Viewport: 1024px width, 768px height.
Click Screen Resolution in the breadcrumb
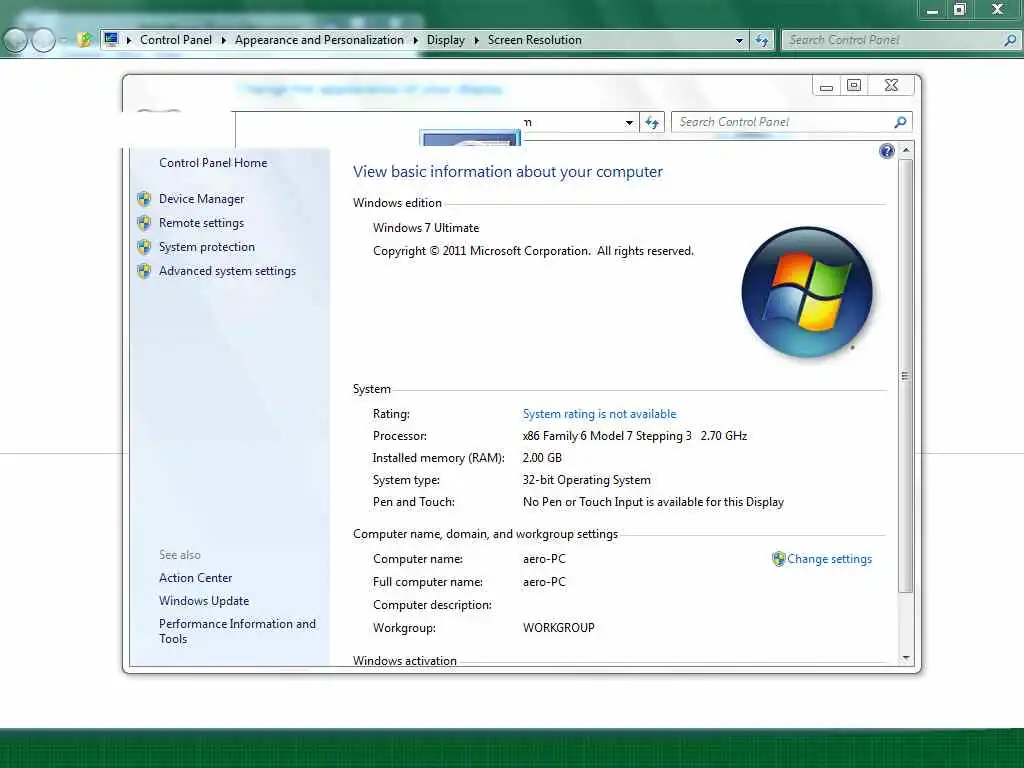click(x=535, y=40)
